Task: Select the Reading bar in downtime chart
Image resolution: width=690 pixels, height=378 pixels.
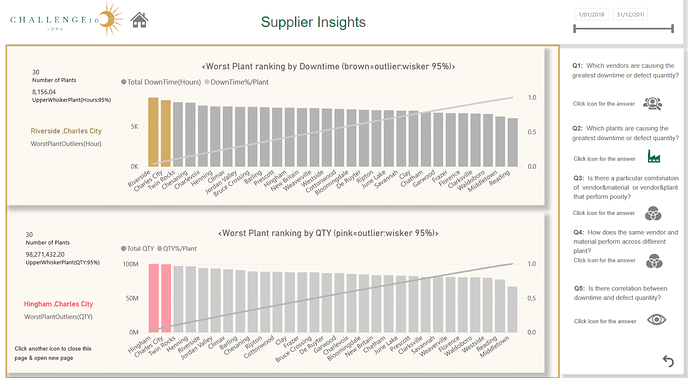Action: point(513,142)
